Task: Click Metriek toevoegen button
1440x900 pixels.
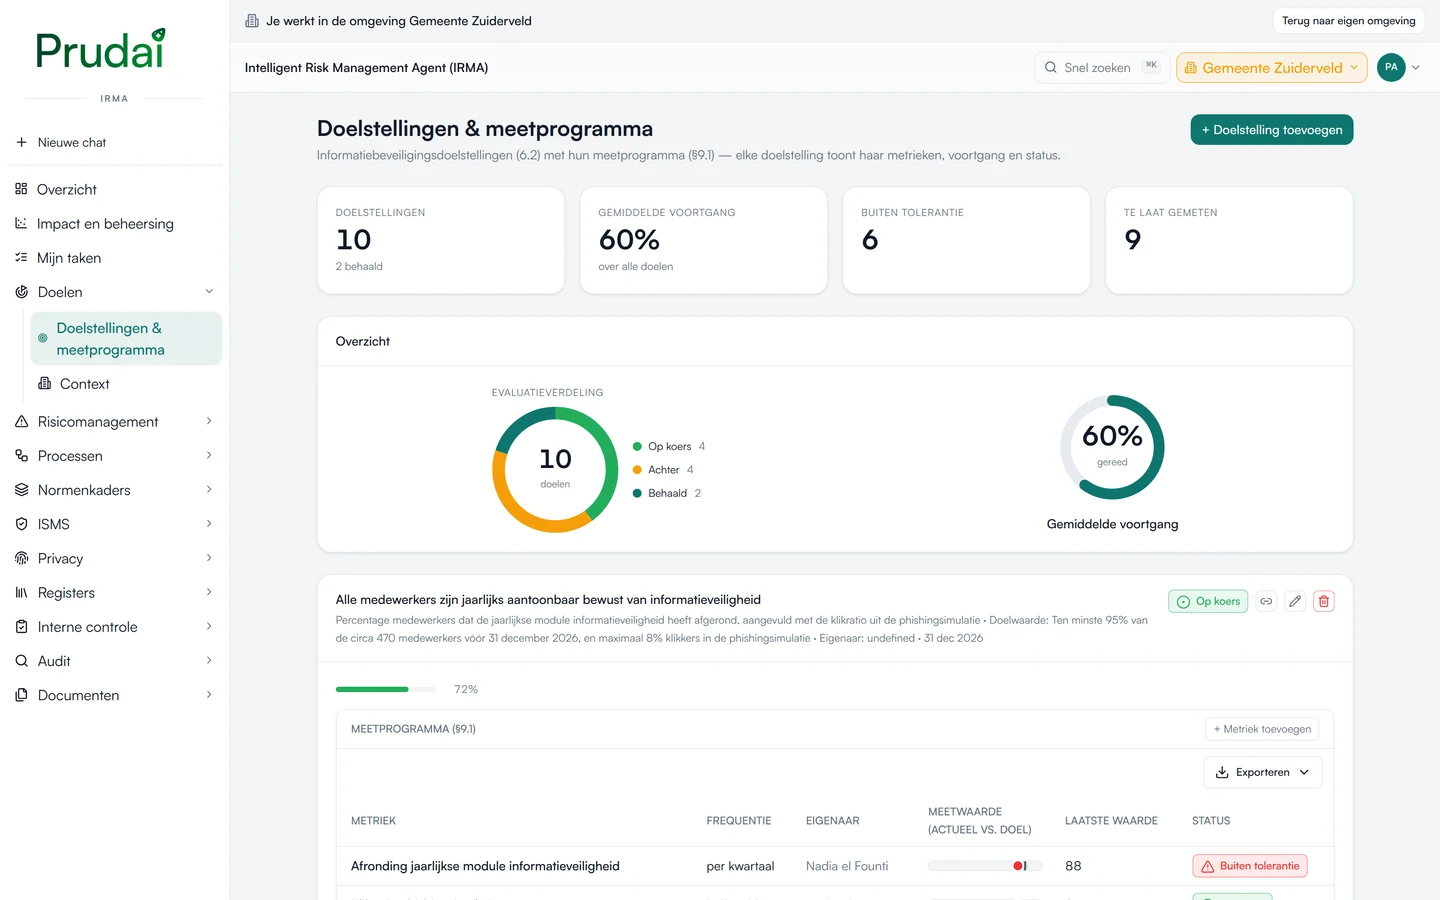Action: click(x=1262, y=729)
